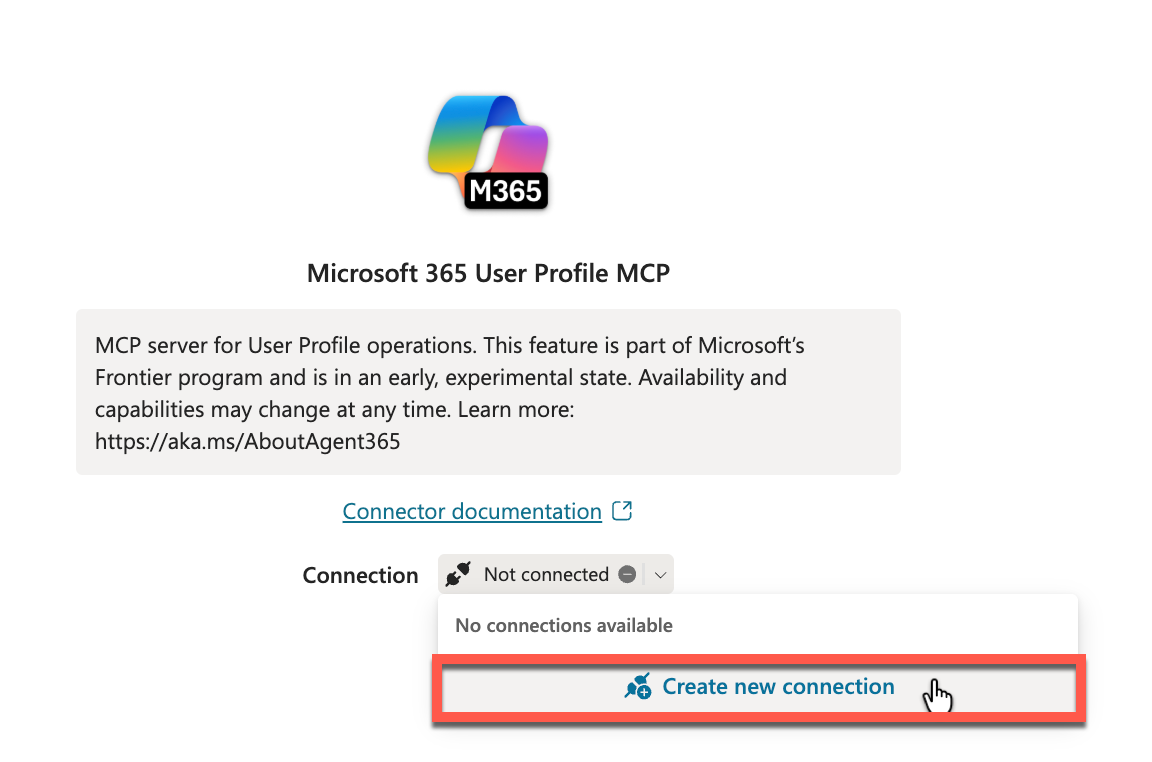1152x762 pixels.
Task: Click the Microsoft 365 User Profile MCP title
Action: [x=488, y=273]
